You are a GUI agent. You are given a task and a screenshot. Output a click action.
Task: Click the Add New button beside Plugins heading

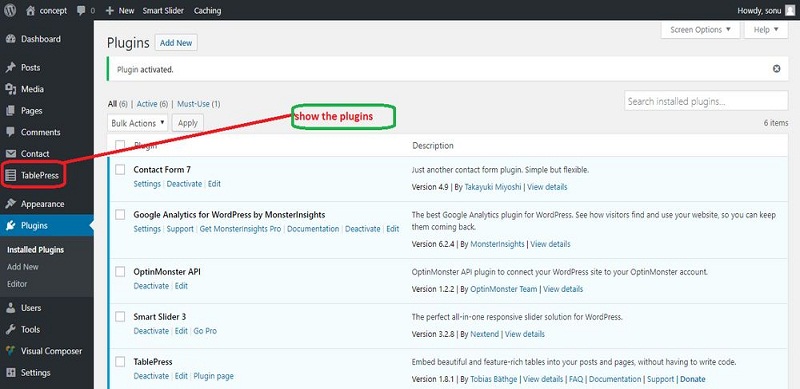[176, 43]
